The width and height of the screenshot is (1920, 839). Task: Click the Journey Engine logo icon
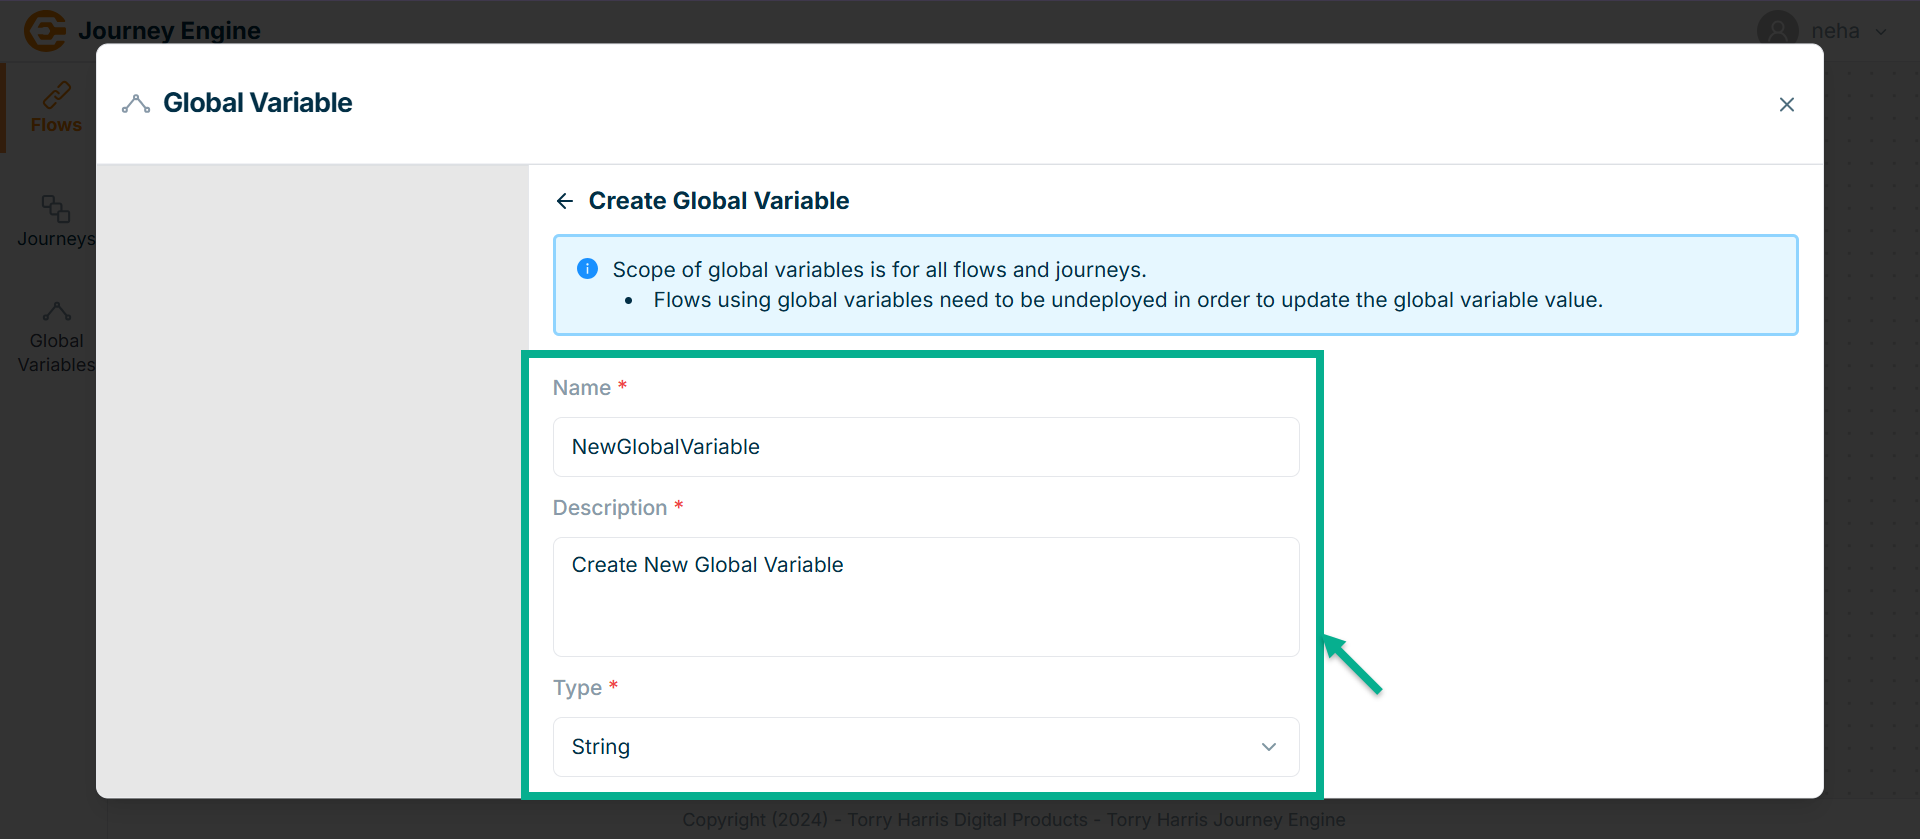tap(44, 30)
